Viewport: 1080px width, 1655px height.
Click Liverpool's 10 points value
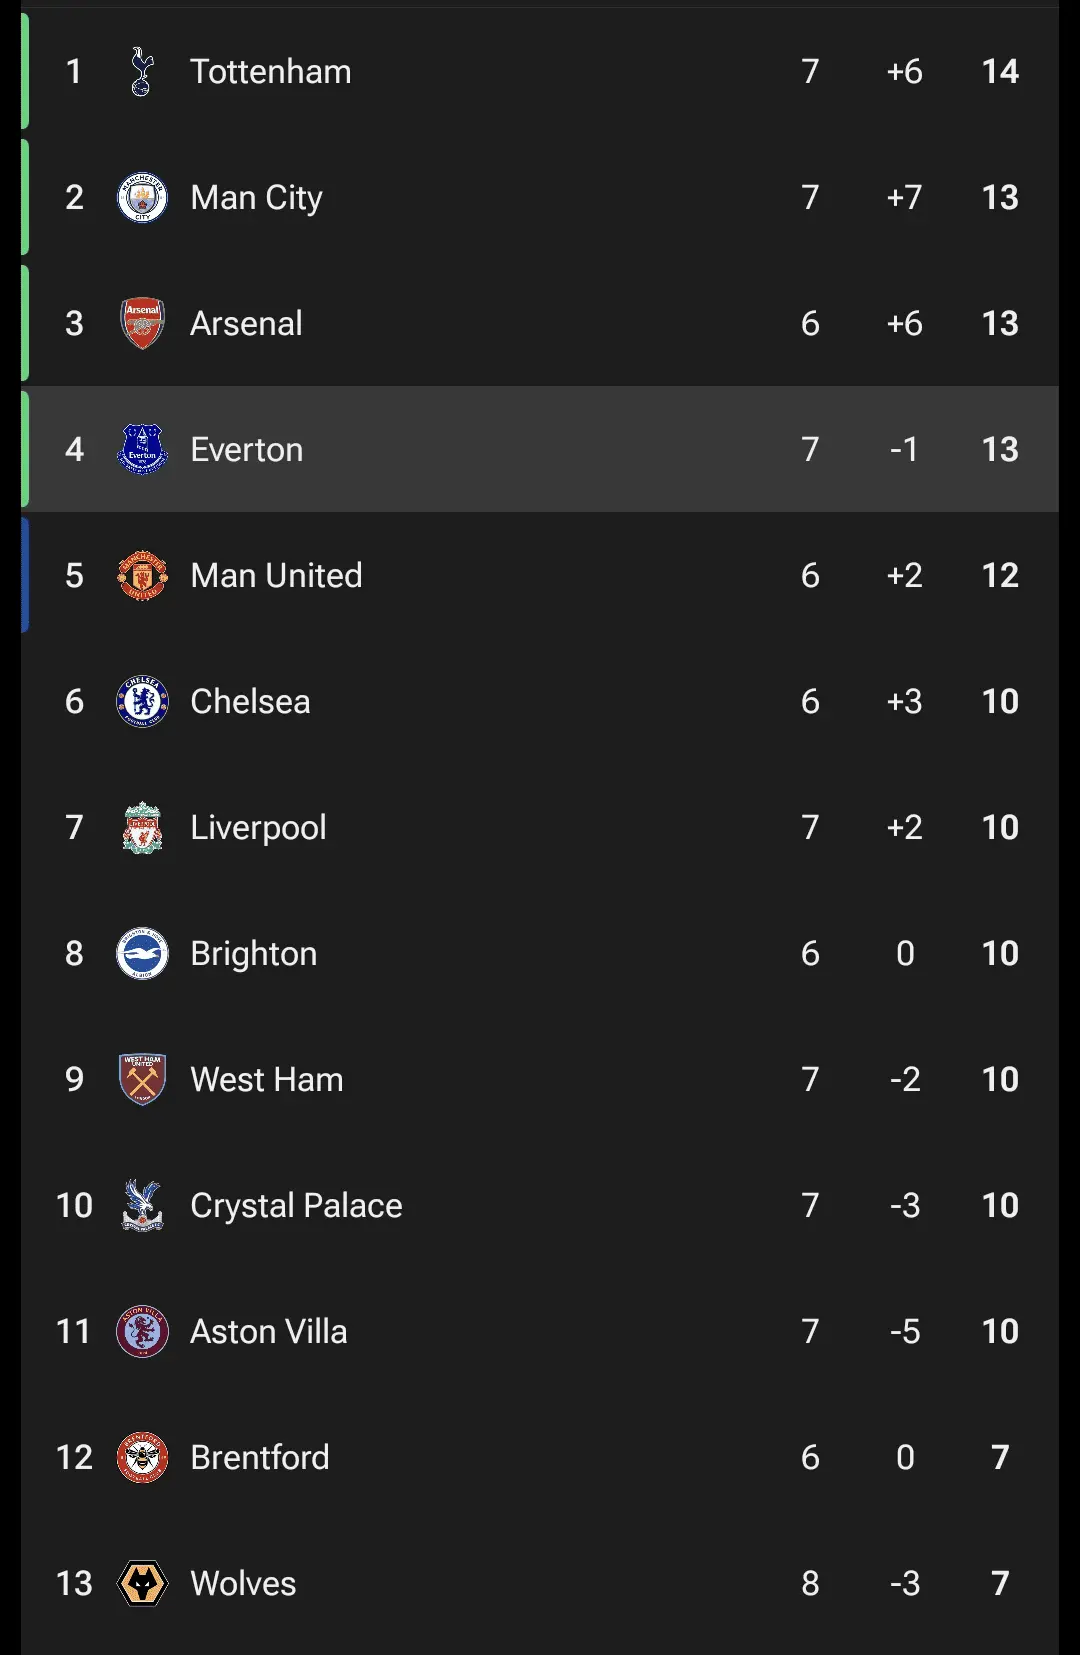pyautogui.click(x=1000, y=828)
